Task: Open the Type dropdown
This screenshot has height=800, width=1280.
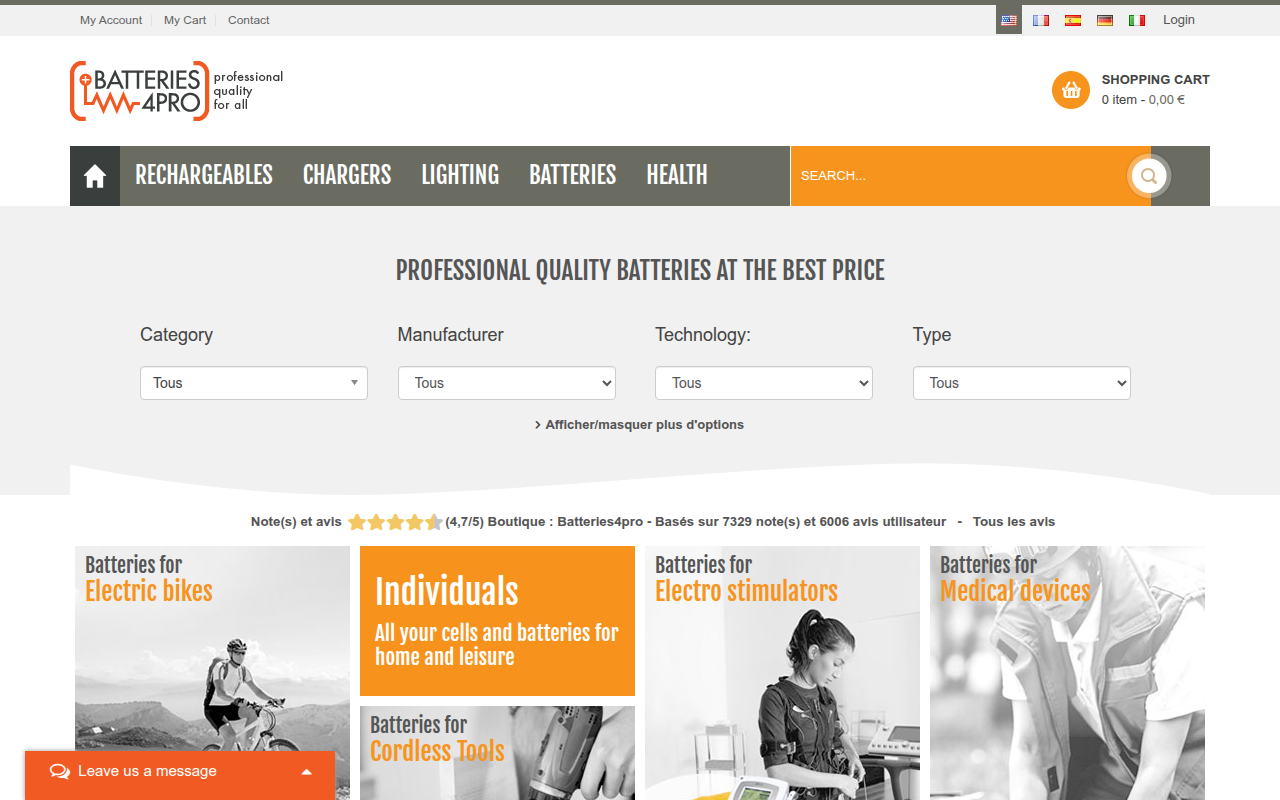Action: pyautogui.click(x=1022, y=383)
